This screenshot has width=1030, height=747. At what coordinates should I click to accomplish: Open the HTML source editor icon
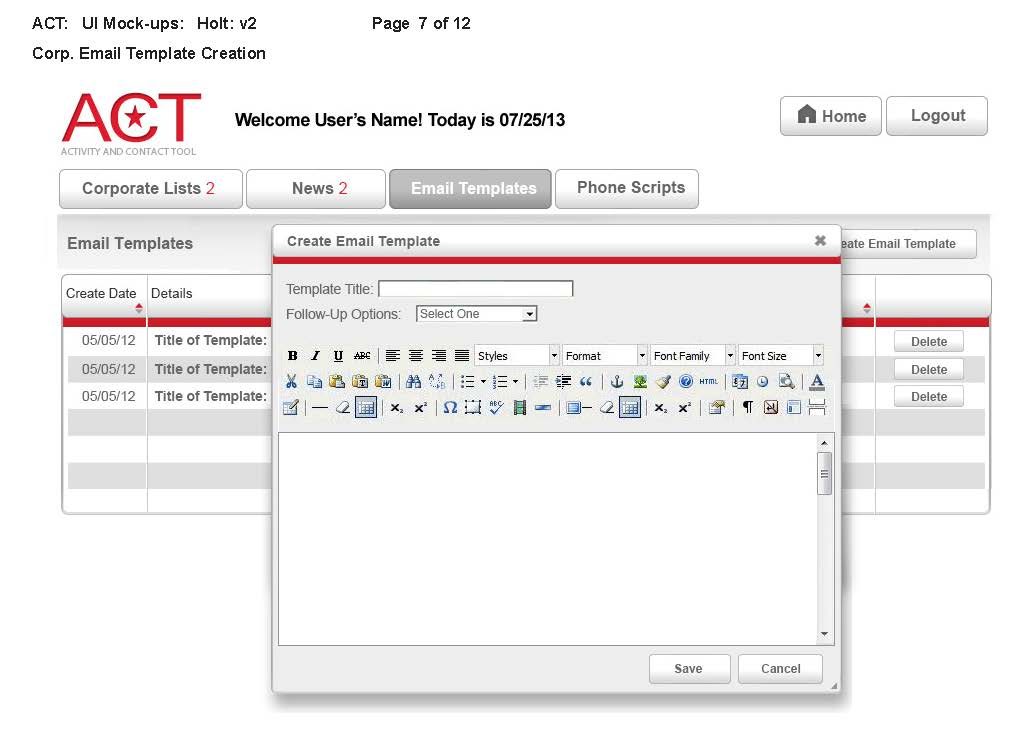[708, 382]
